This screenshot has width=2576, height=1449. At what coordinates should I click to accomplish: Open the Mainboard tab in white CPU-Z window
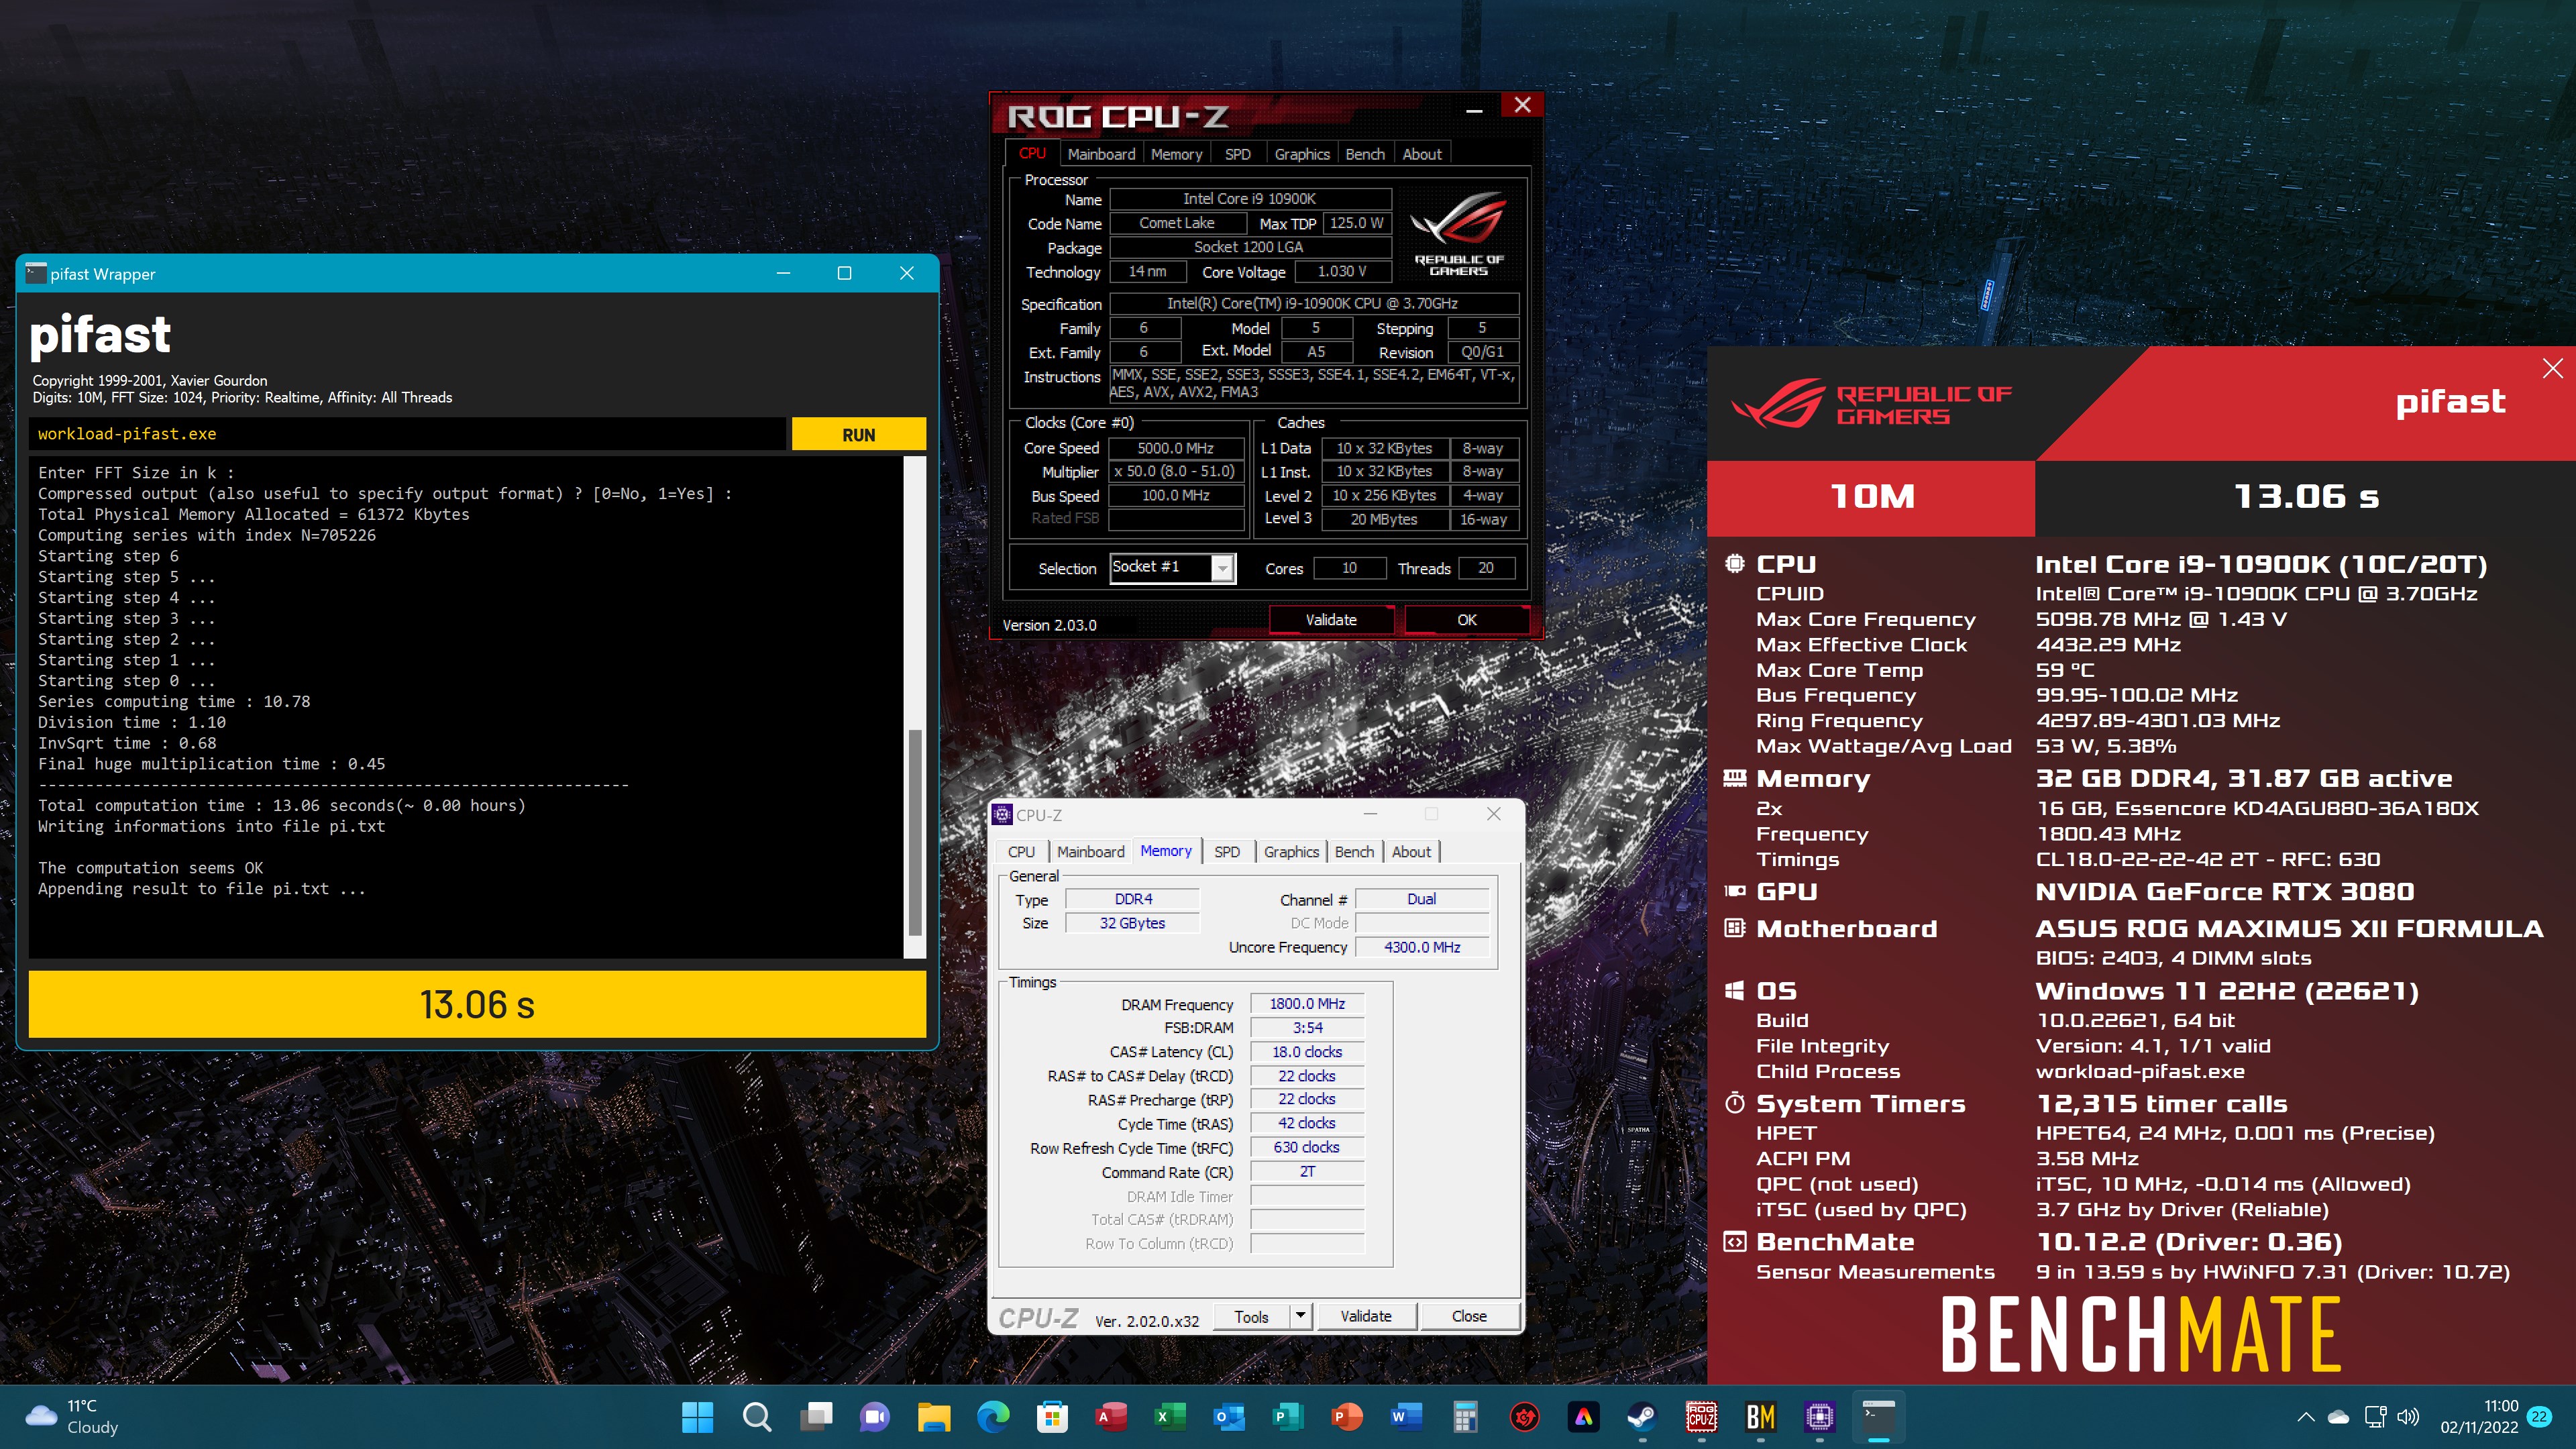[1090, 852]
